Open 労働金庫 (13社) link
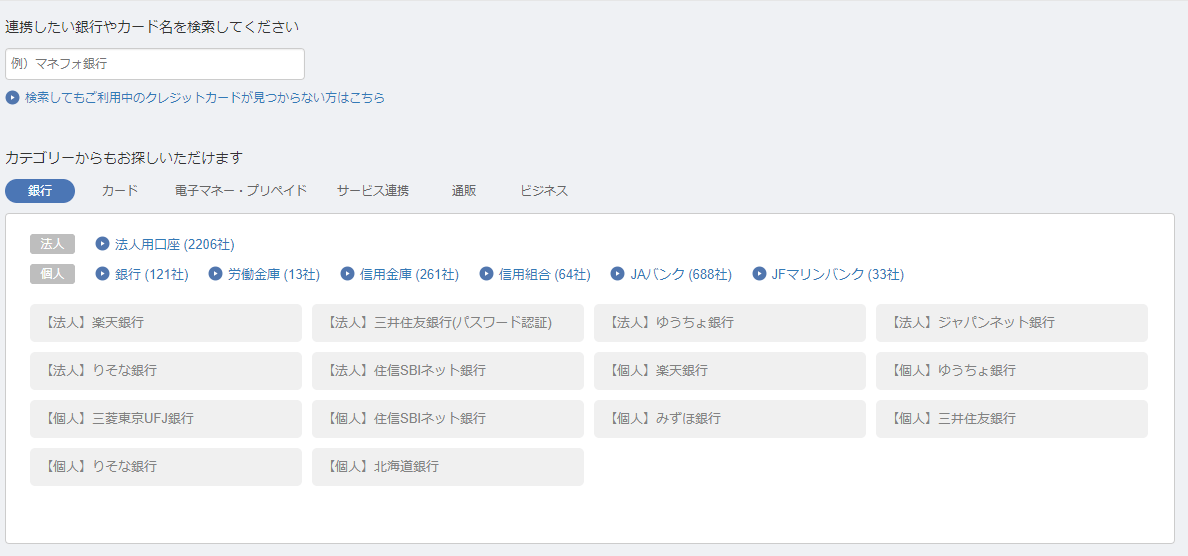 pyautogui.click(x=274, y=274)
